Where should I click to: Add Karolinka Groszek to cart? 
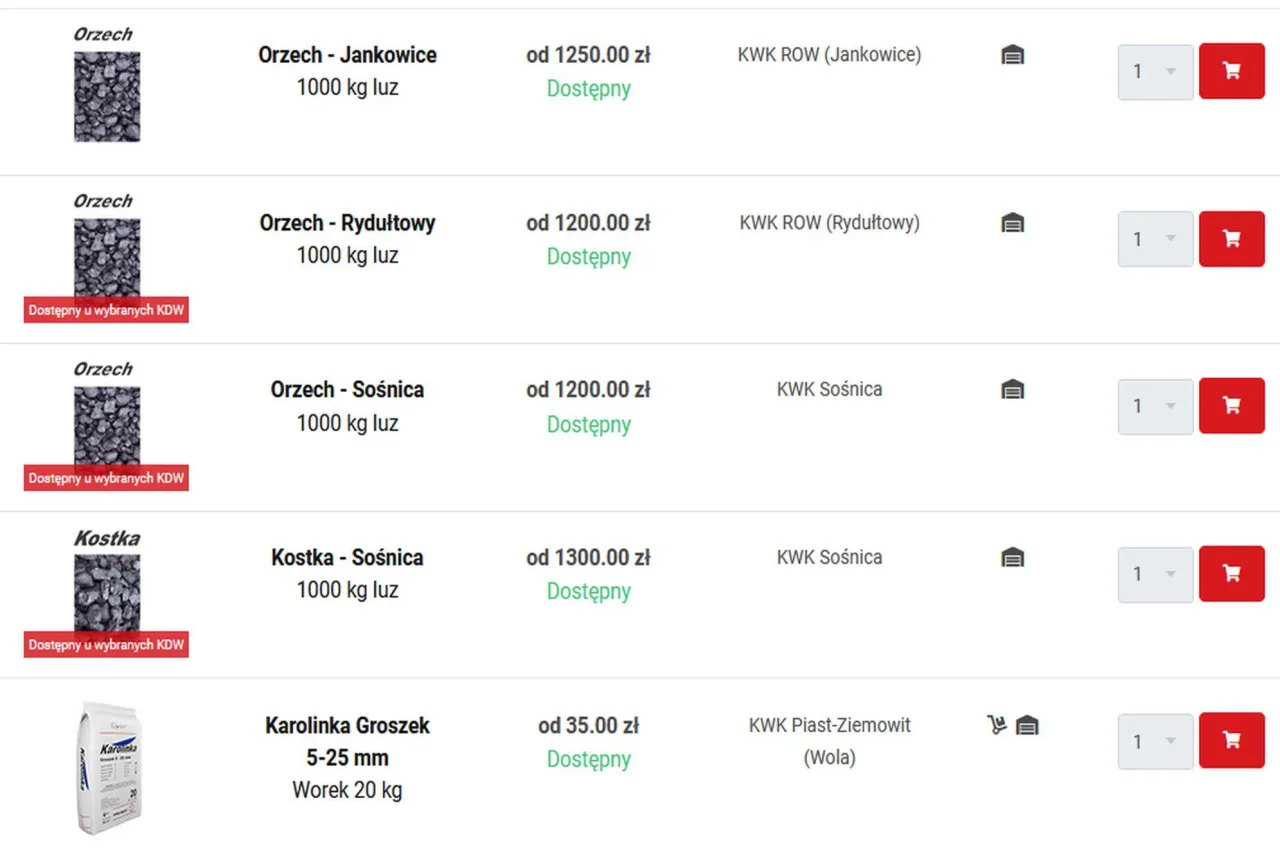(1231, 741)
